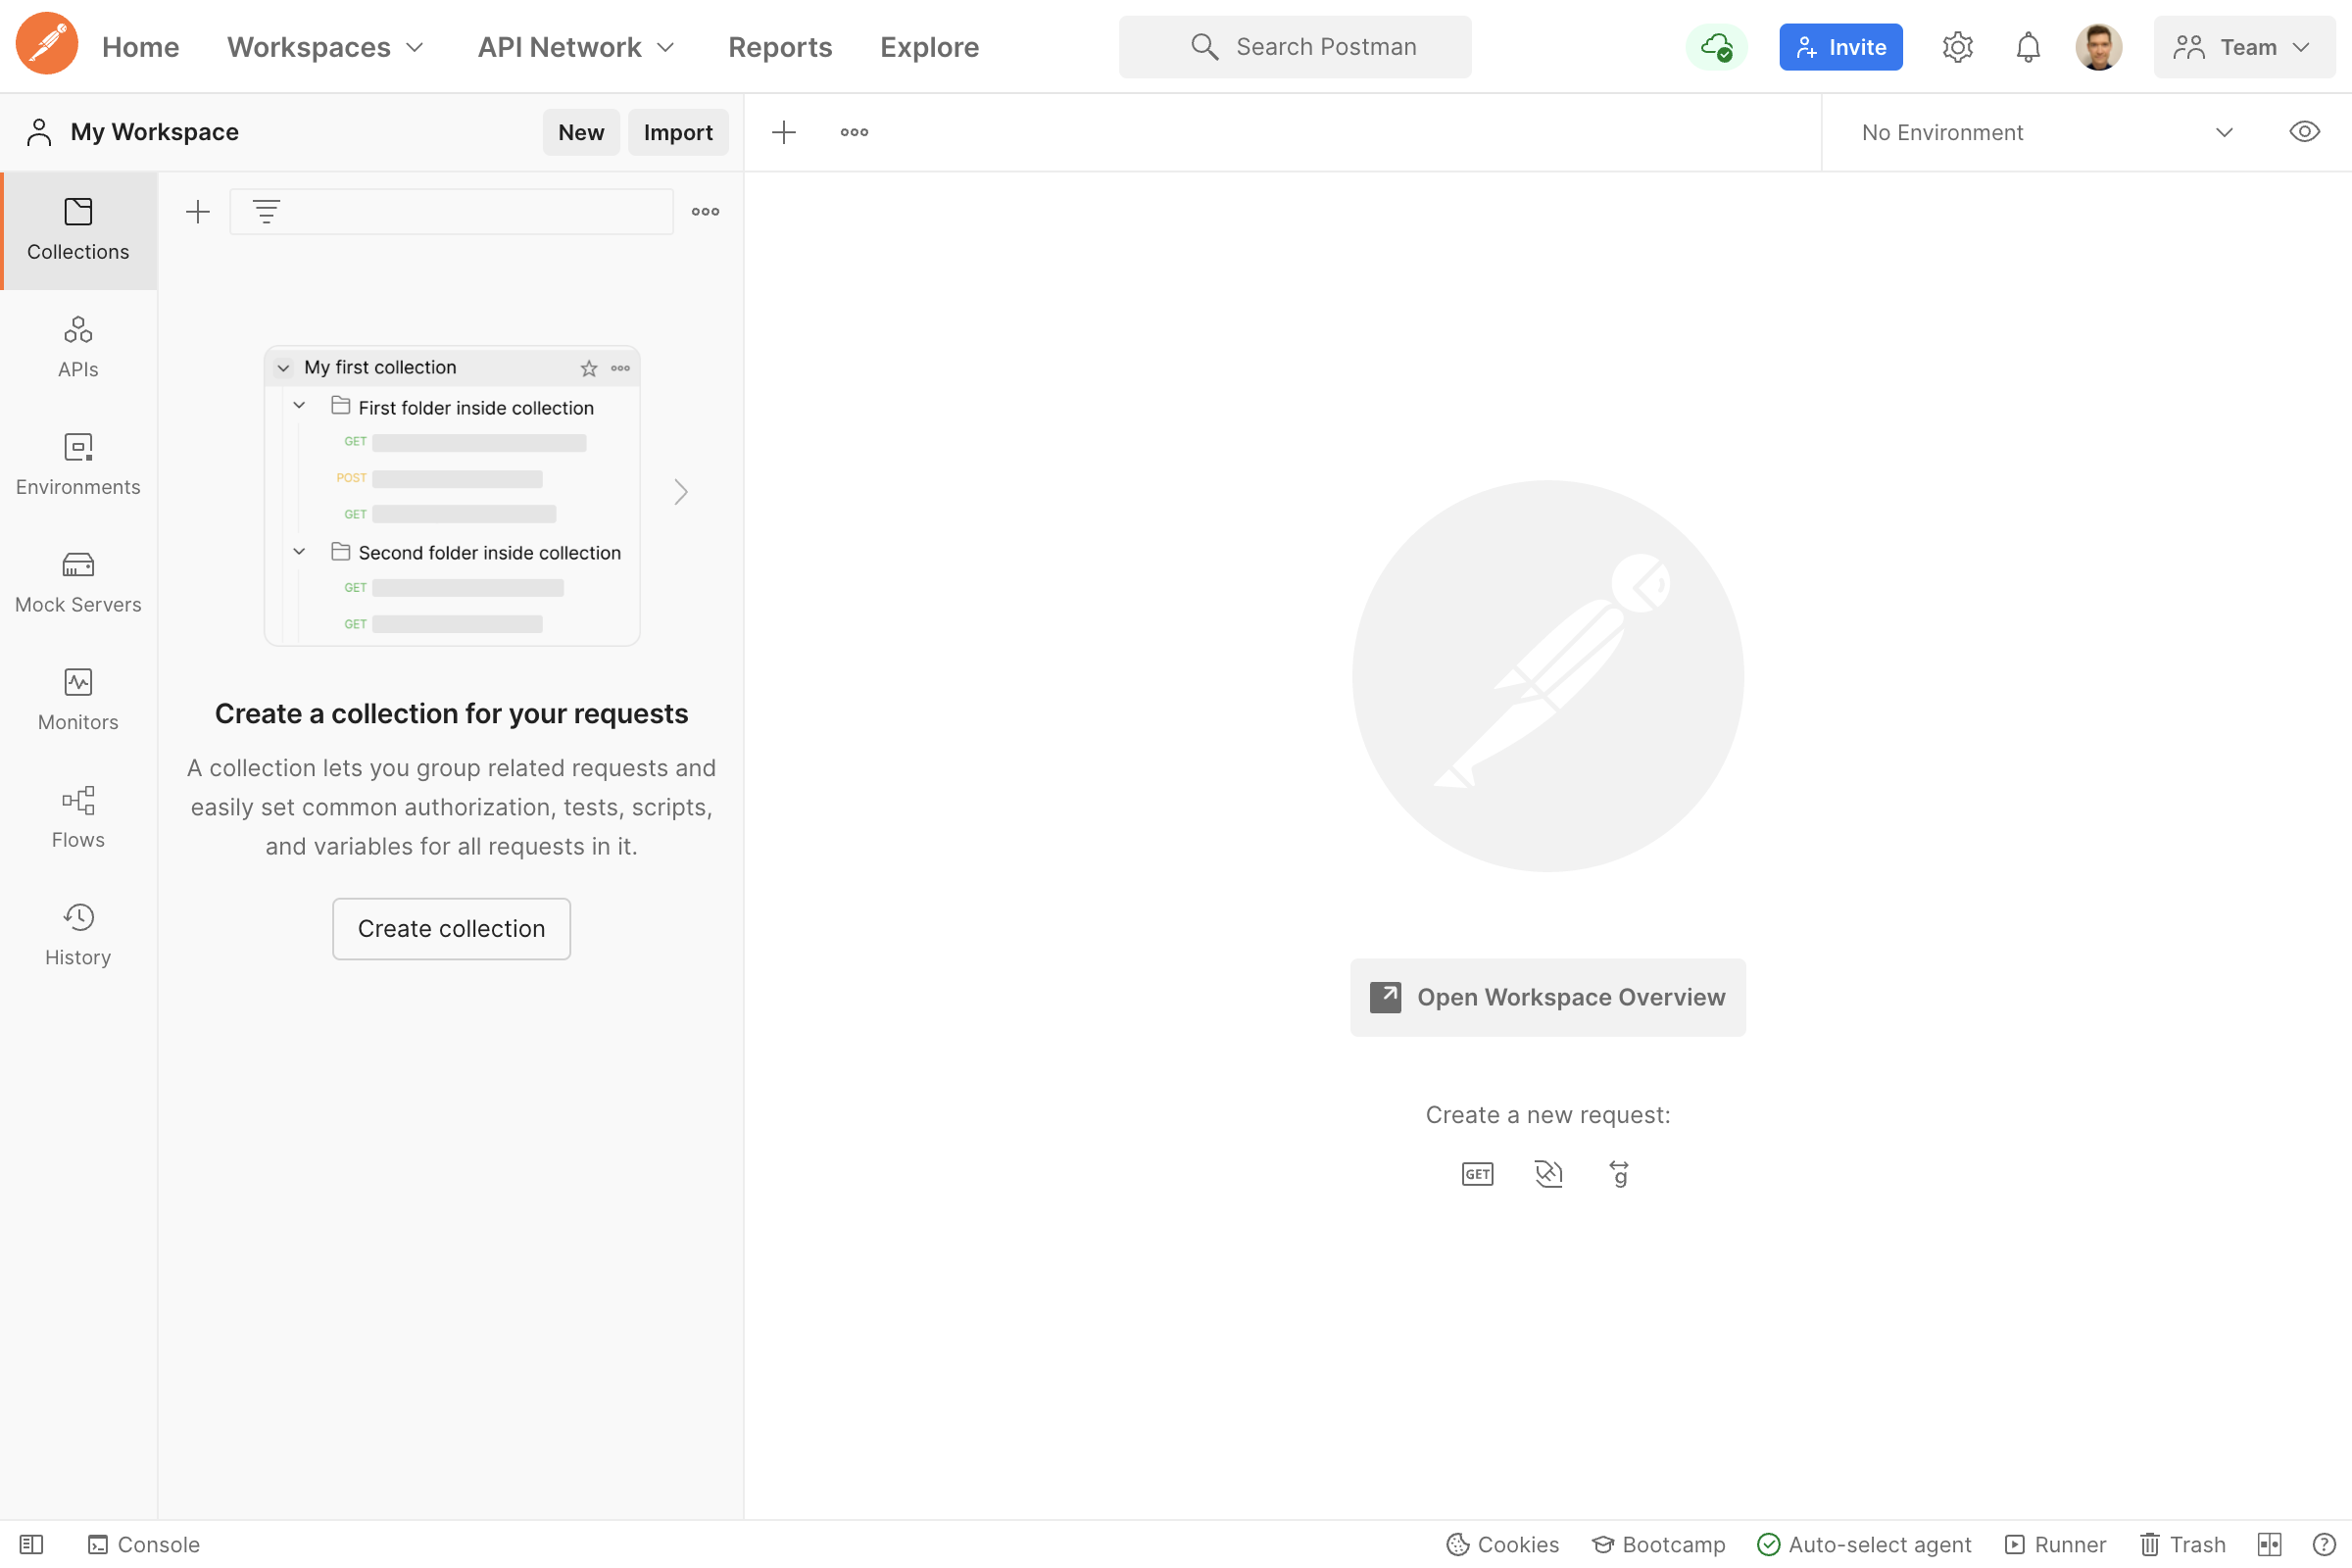Collapse First folder inside collection
The image size is (2352, 1568).
[x=301, y=406]
